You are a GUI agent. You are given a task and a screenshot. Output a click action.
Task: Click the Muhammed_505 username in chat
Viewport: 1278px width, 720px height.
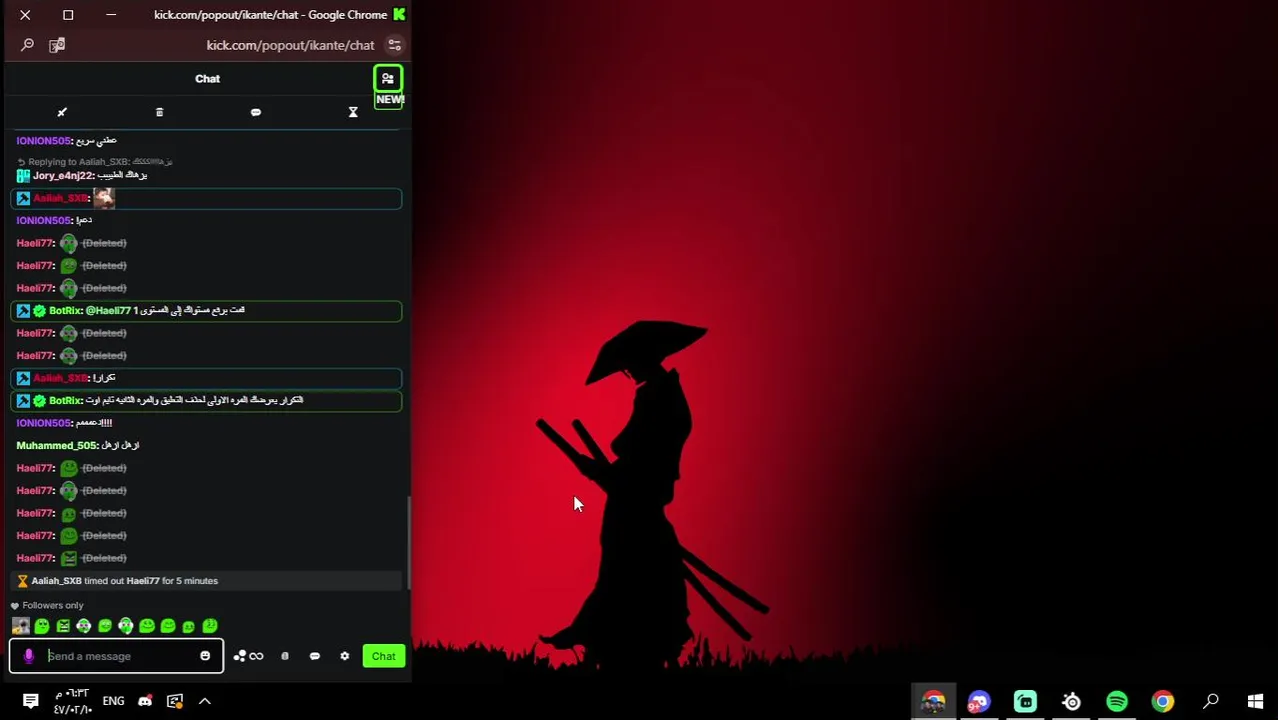coord(55,445)
